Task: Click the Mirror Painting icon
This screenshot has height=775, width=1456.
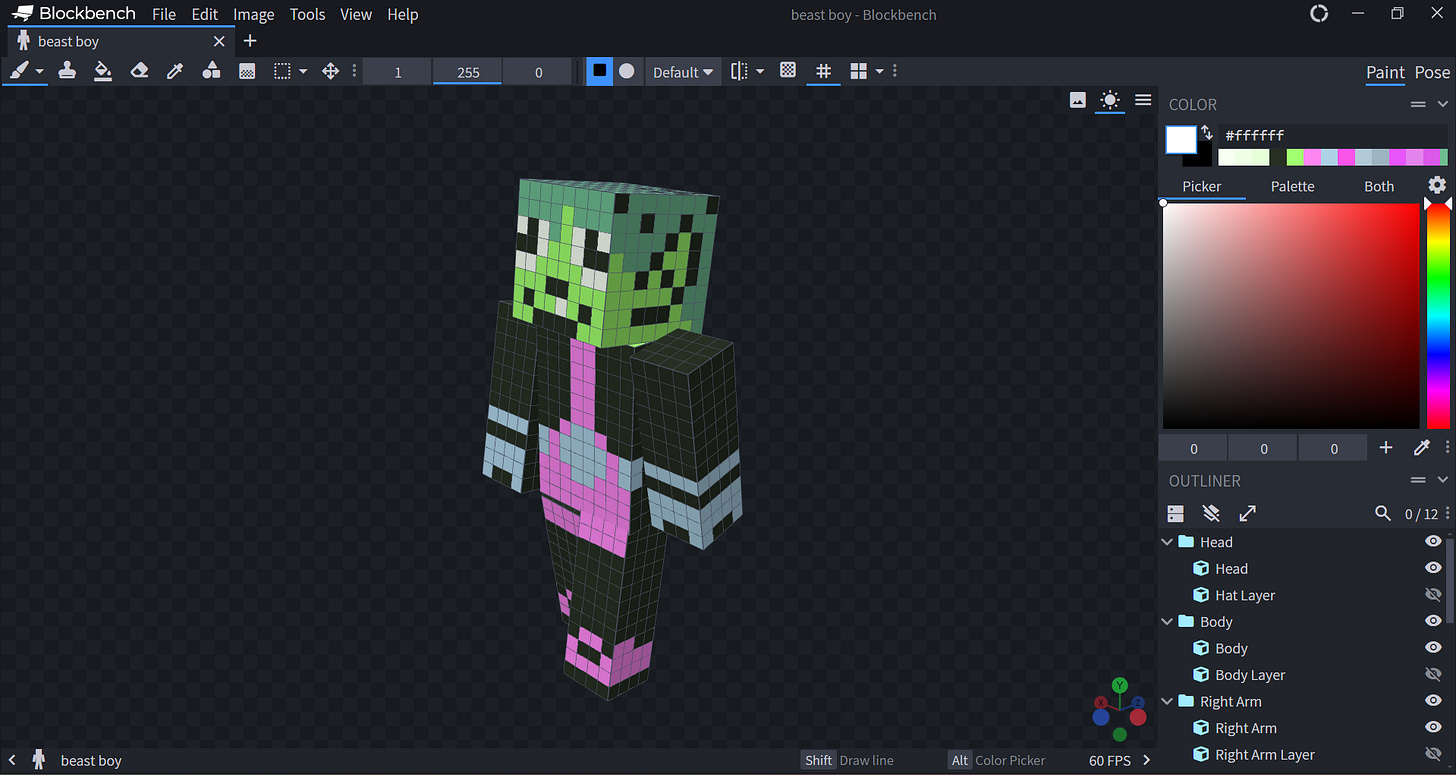Action: 739,71
